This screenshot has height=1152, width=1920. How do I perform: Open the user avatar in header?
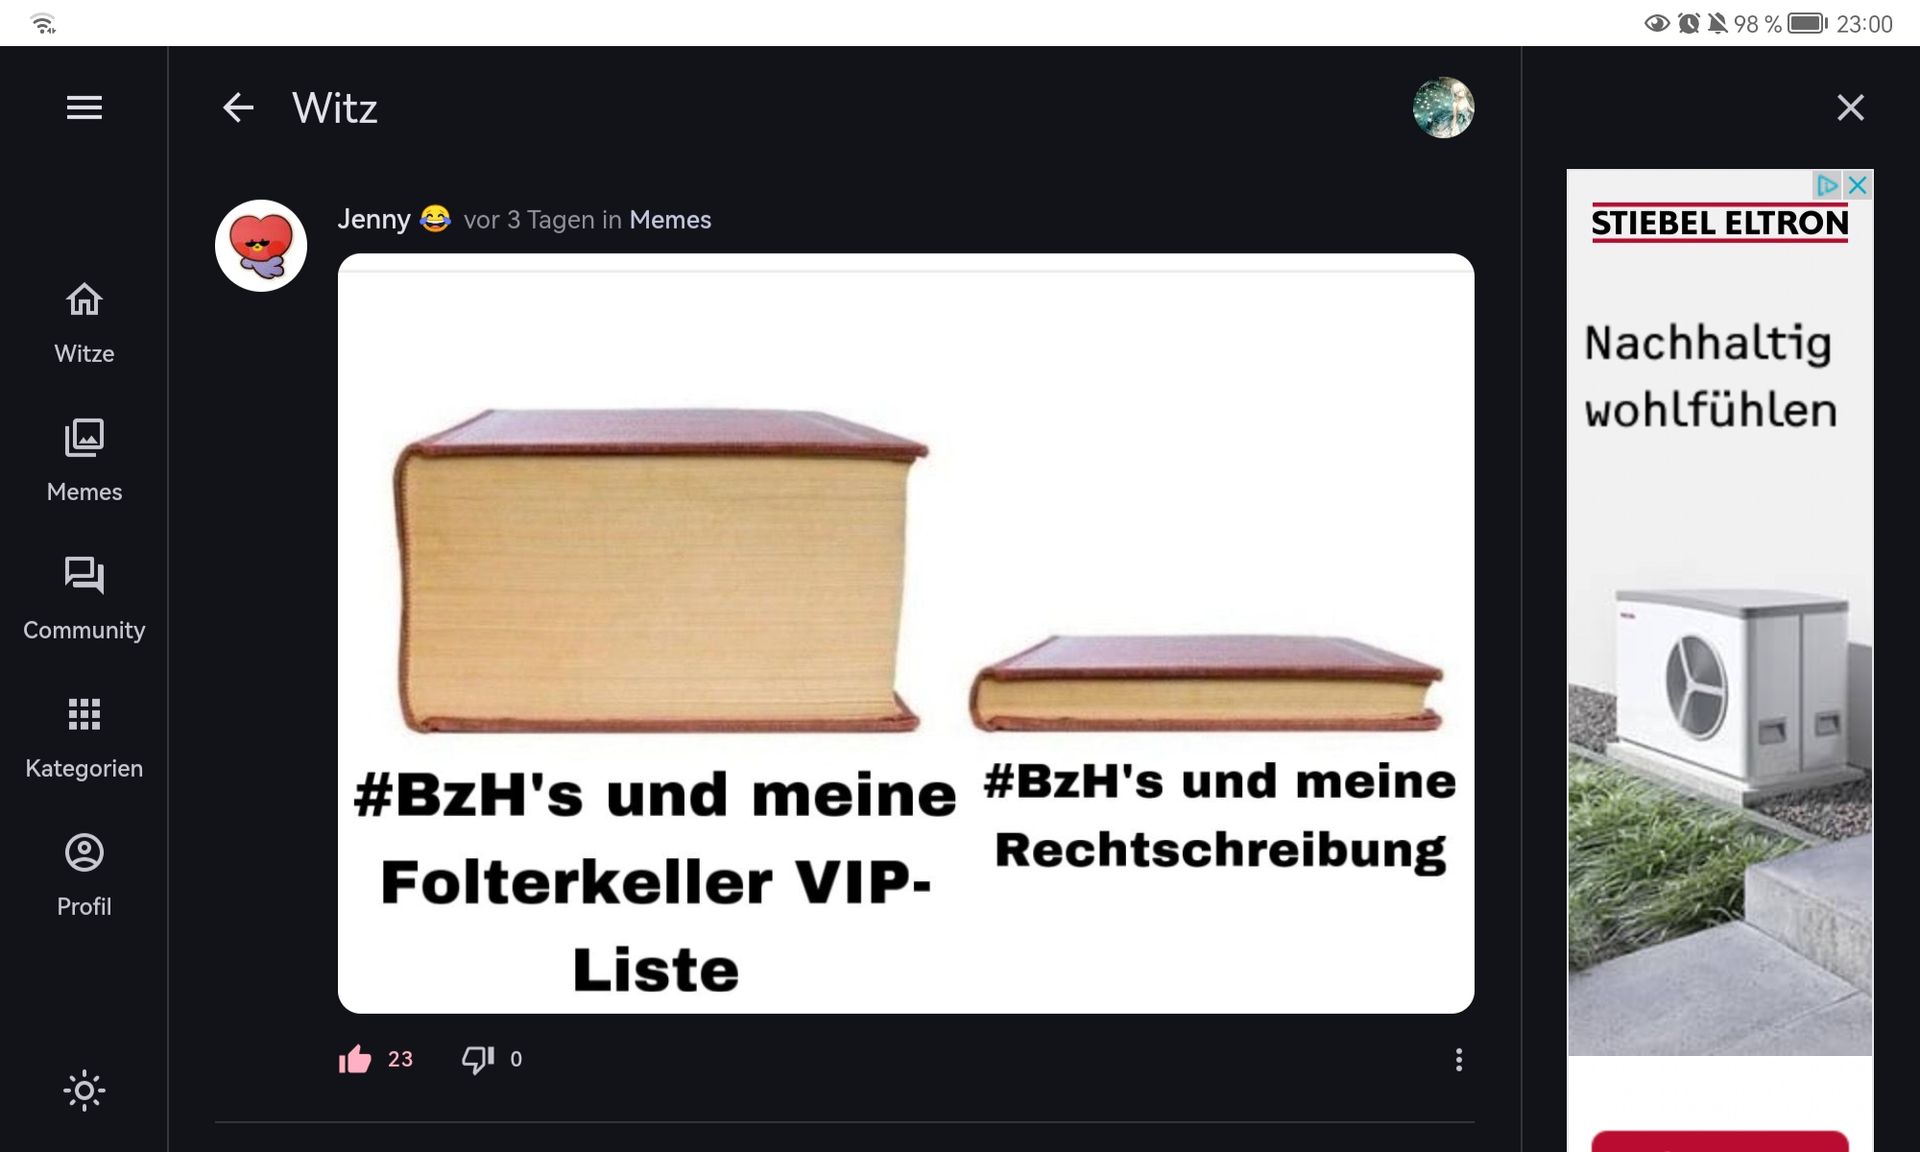[1443, 107]
